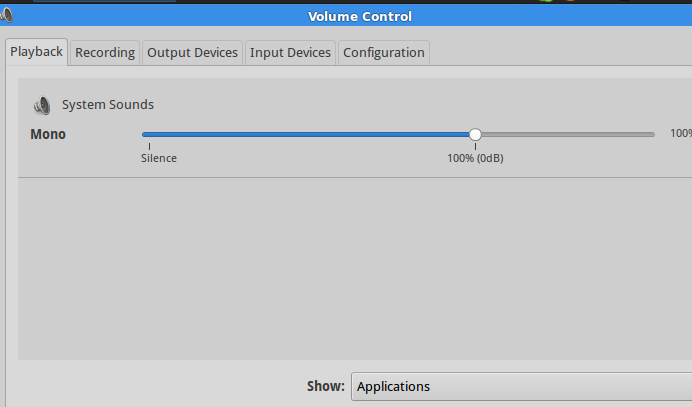Open the Configuration tab

tap(384, 53)
